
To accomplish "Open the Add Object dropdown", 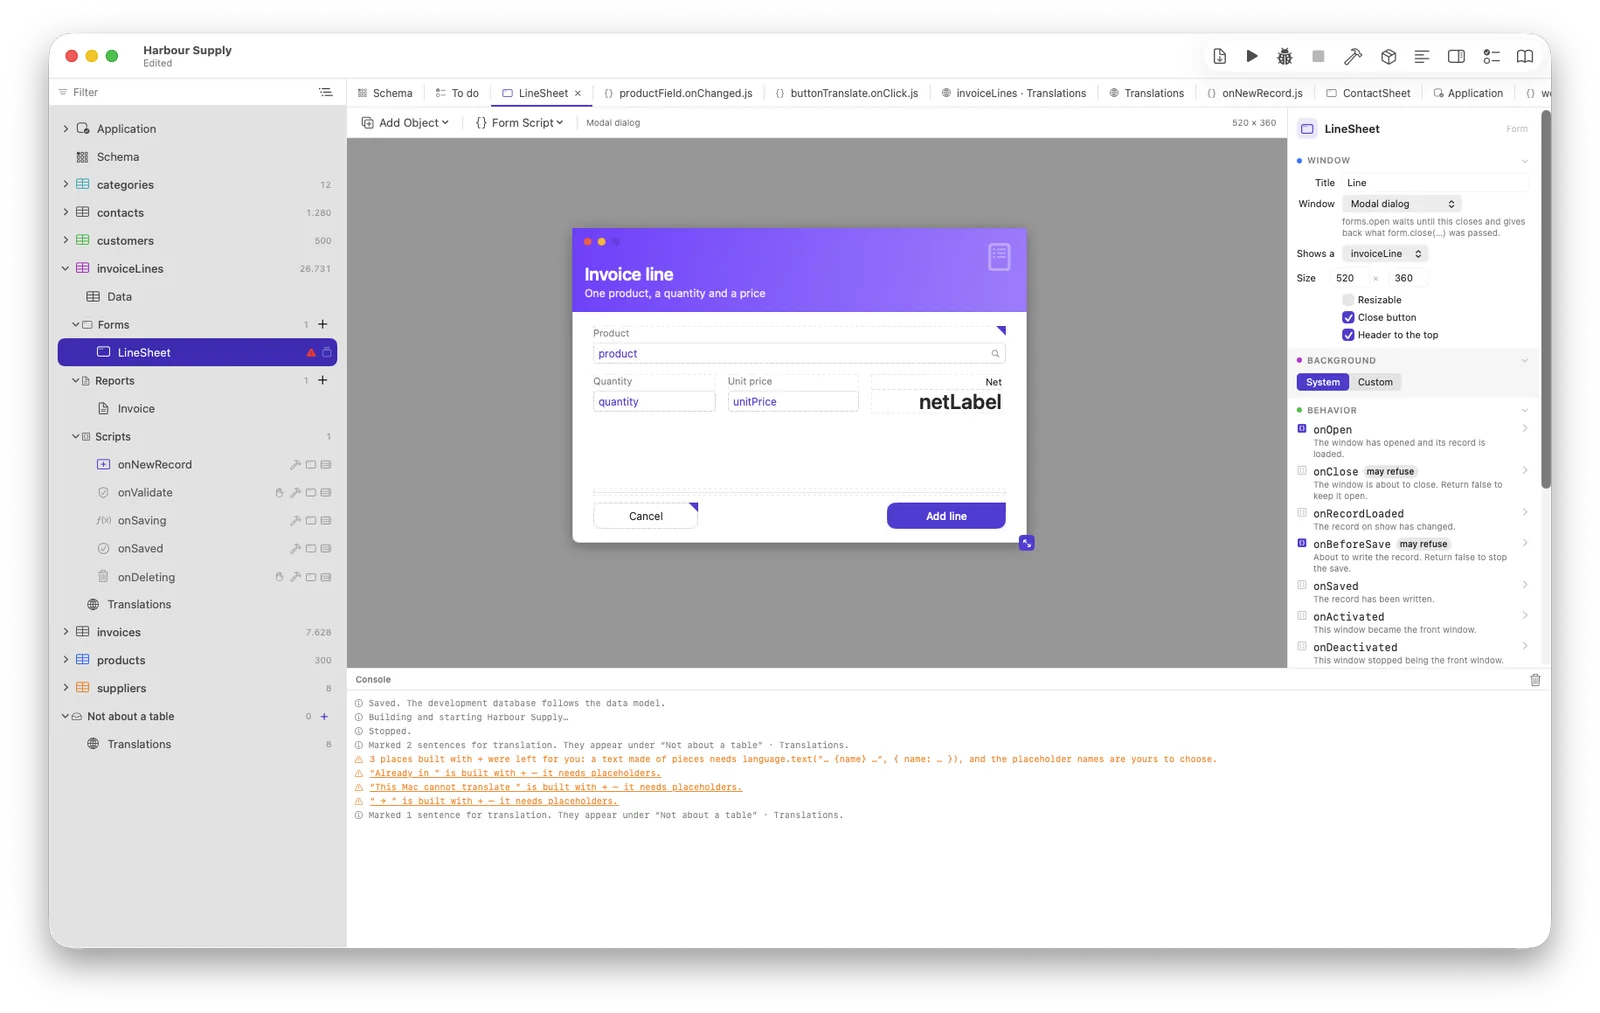I will [x=405, y=123].
